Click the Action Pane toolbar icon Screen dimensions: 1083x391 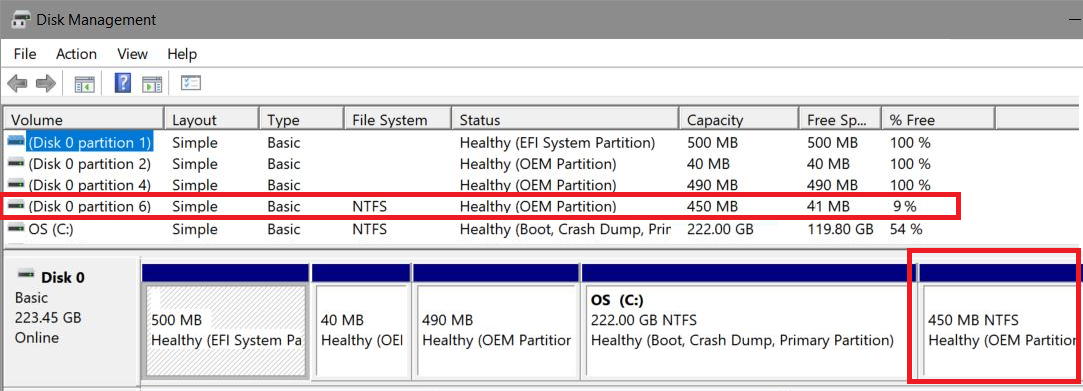(x=152, y=84)
